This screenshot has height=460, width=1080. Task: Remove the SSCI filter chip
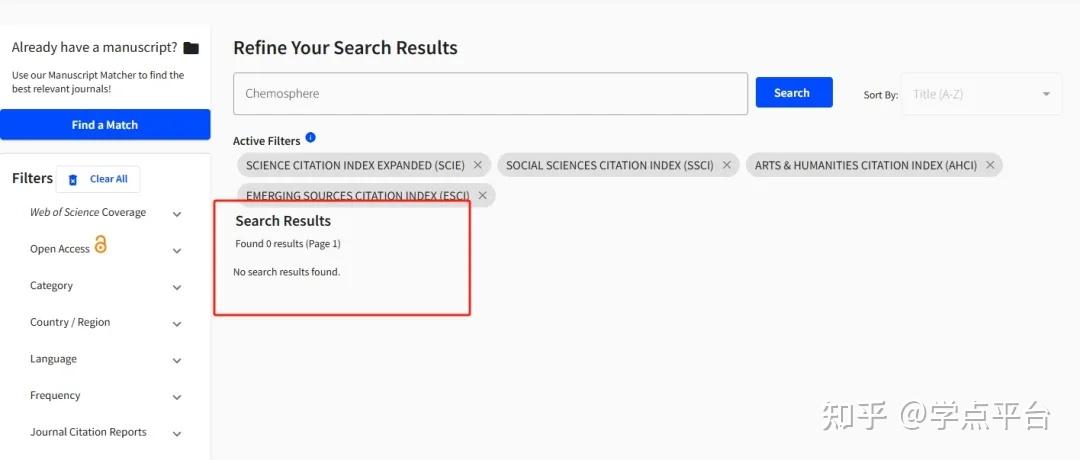(727, 165)
